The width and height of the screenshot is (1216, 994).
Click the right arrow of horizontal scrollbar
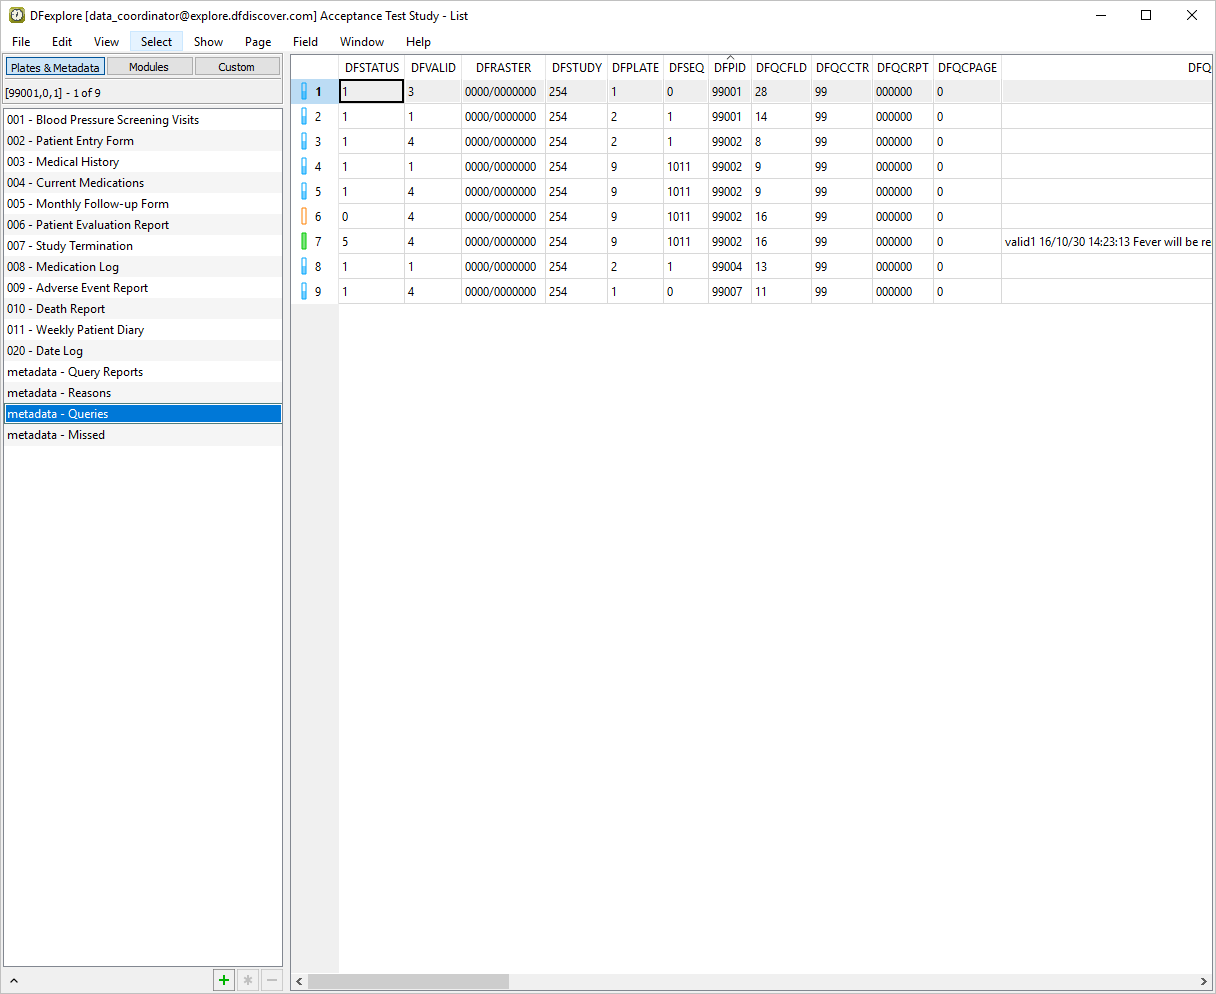pos(1203,982)
